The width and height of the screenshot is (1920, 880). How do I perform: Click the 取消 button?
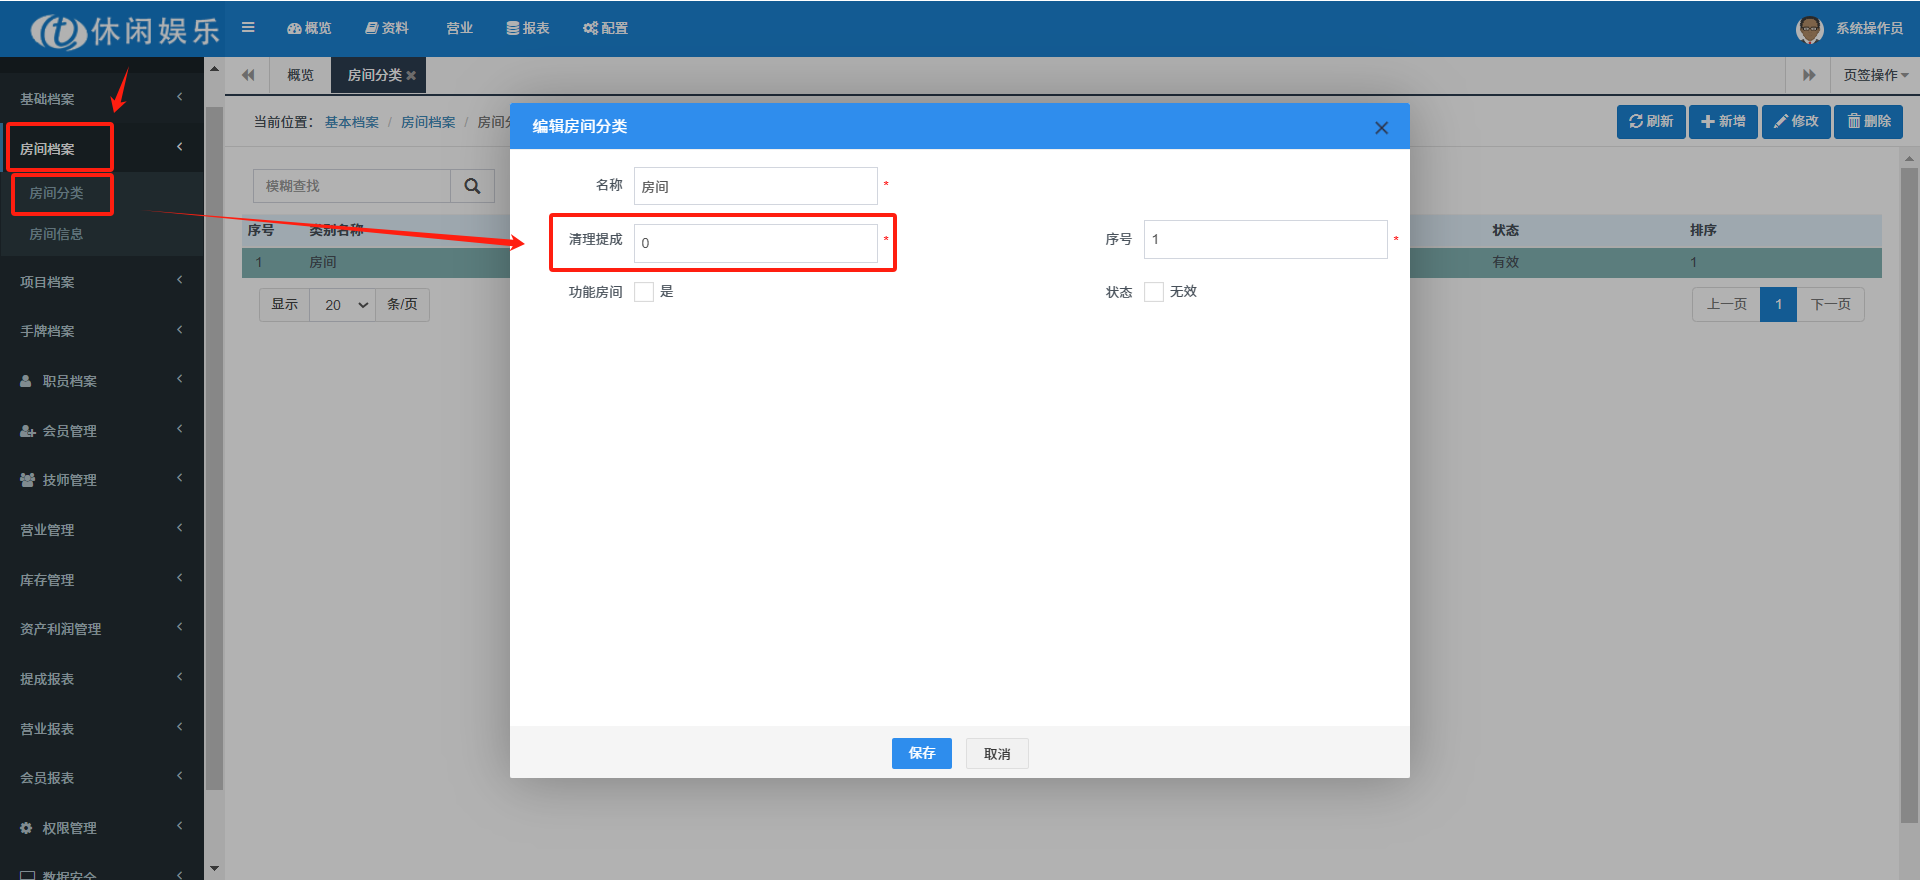[x=996, y=754]
